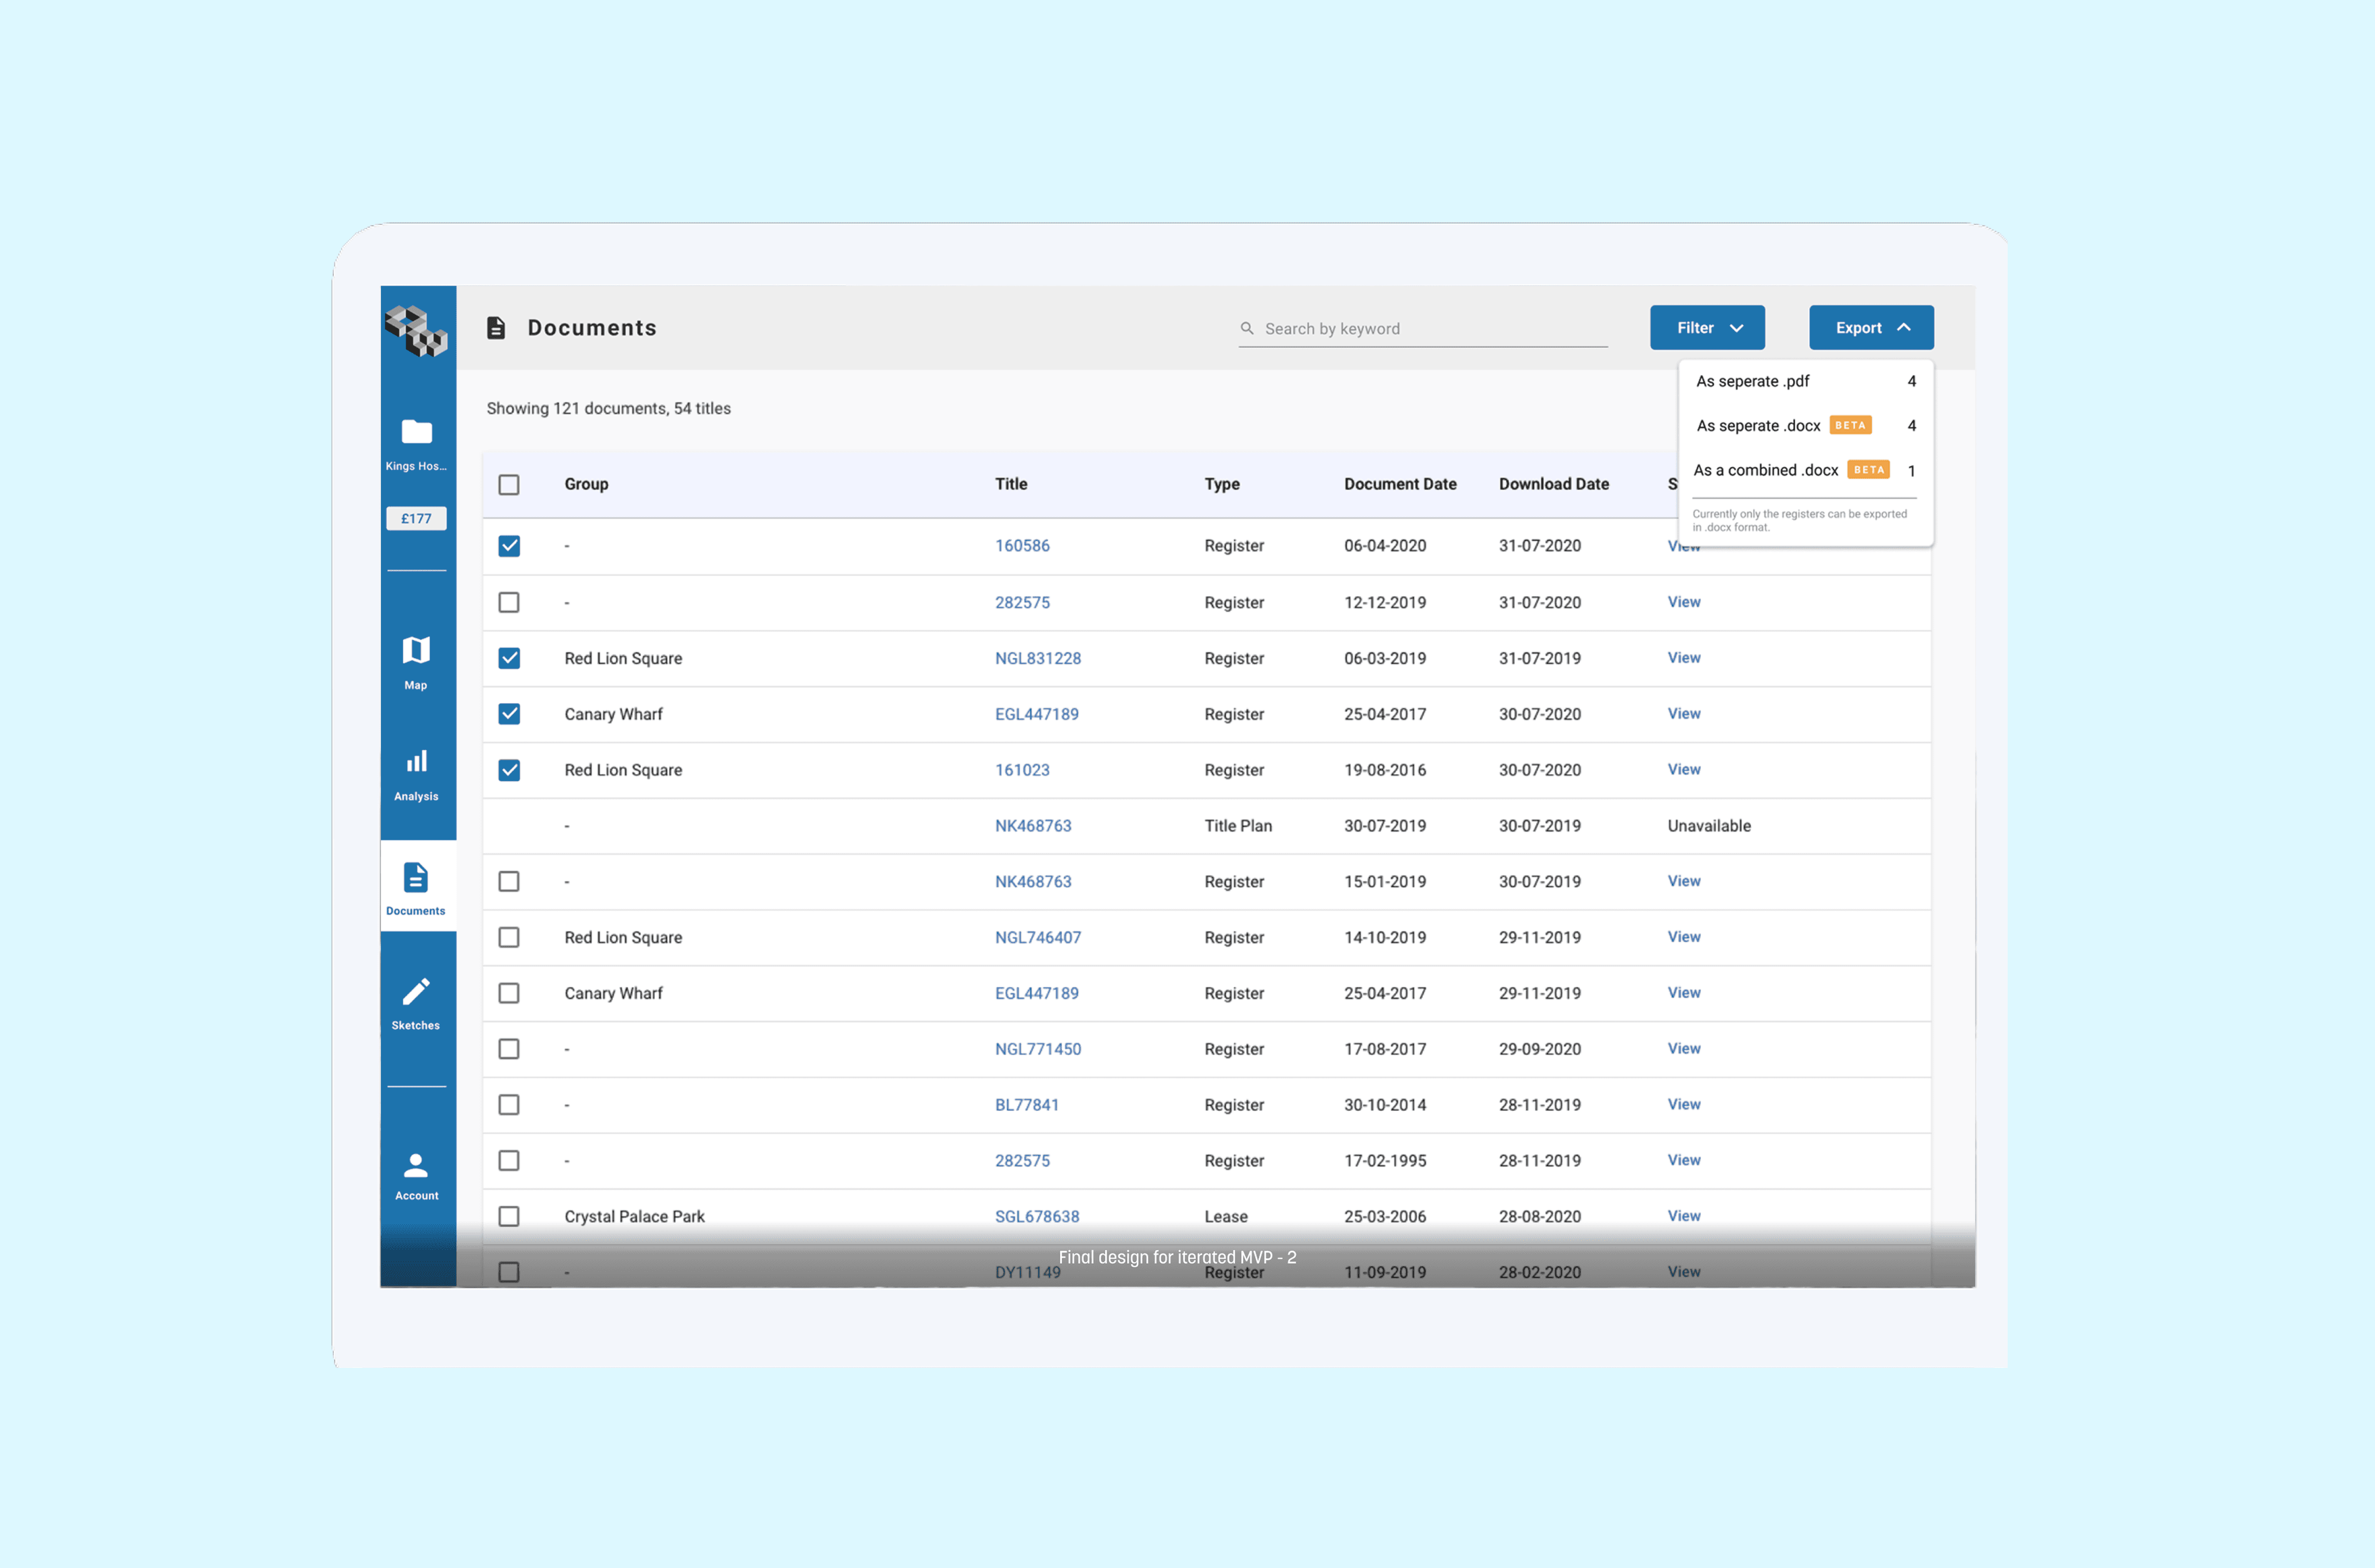Click the £177 balance badge
This screenshot has width=2375, height=1568.
416,519
